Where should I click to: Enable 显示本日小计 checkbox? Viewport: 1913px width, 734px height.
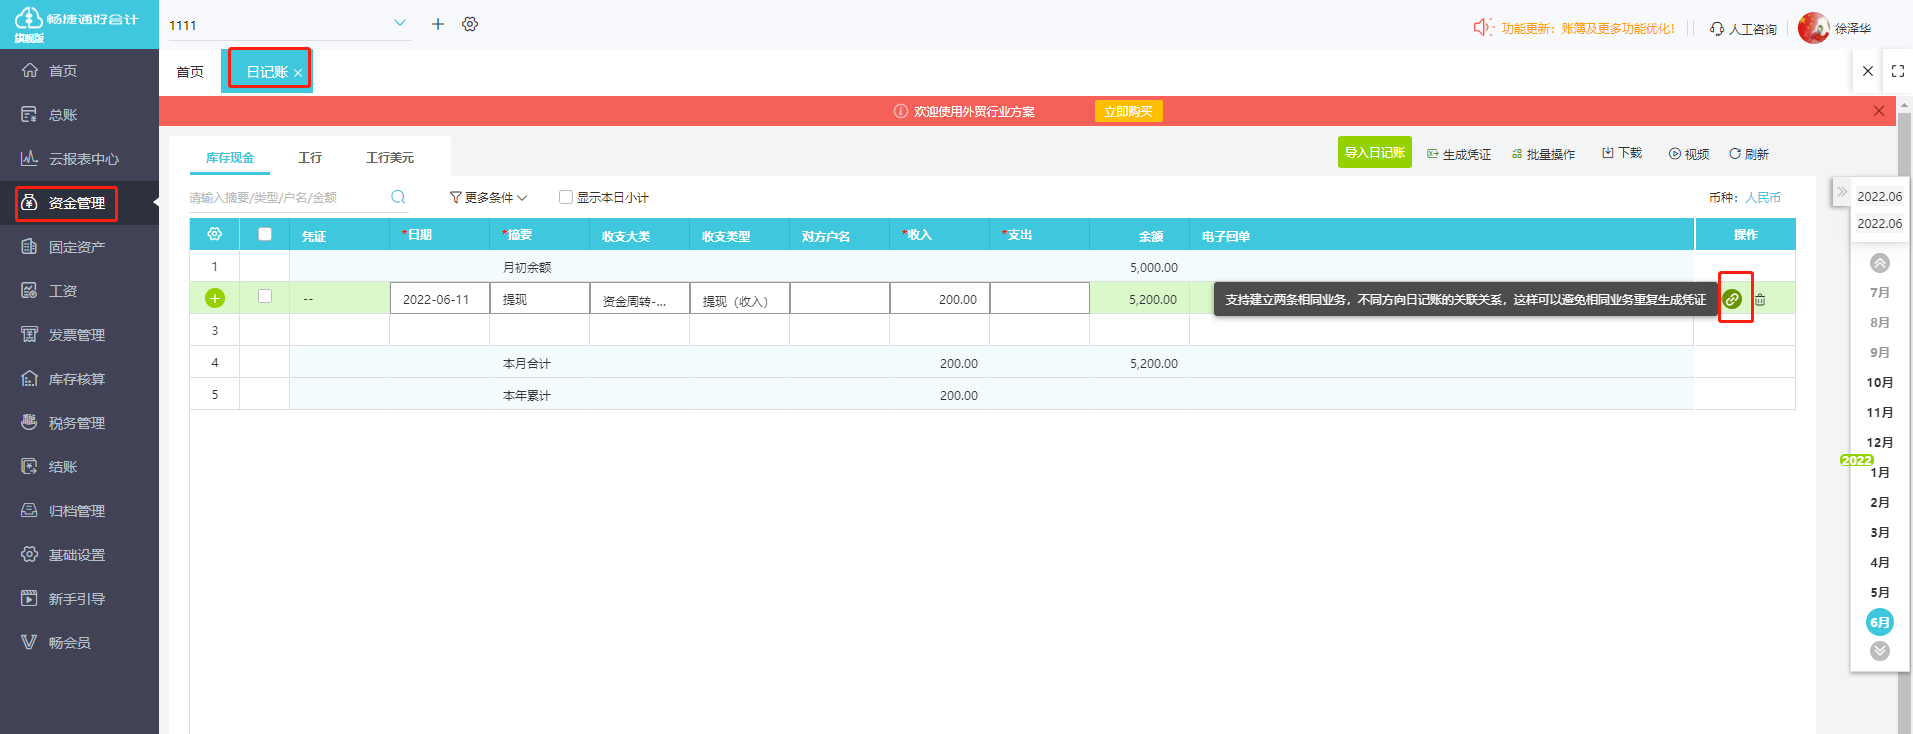566,197
